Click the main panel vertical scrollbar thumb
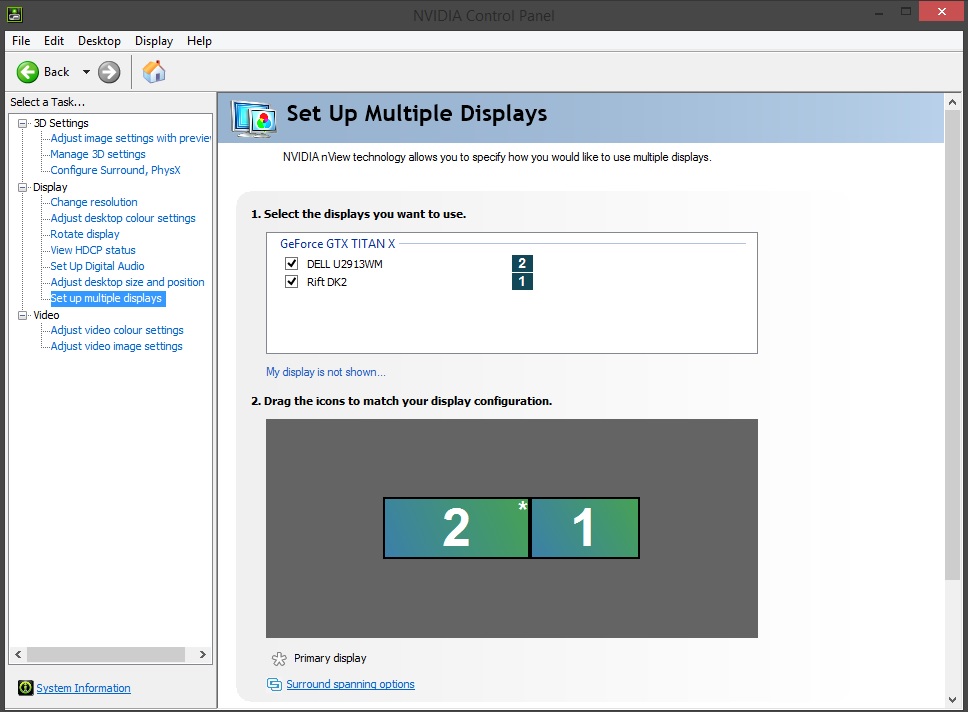 (953, 345)
